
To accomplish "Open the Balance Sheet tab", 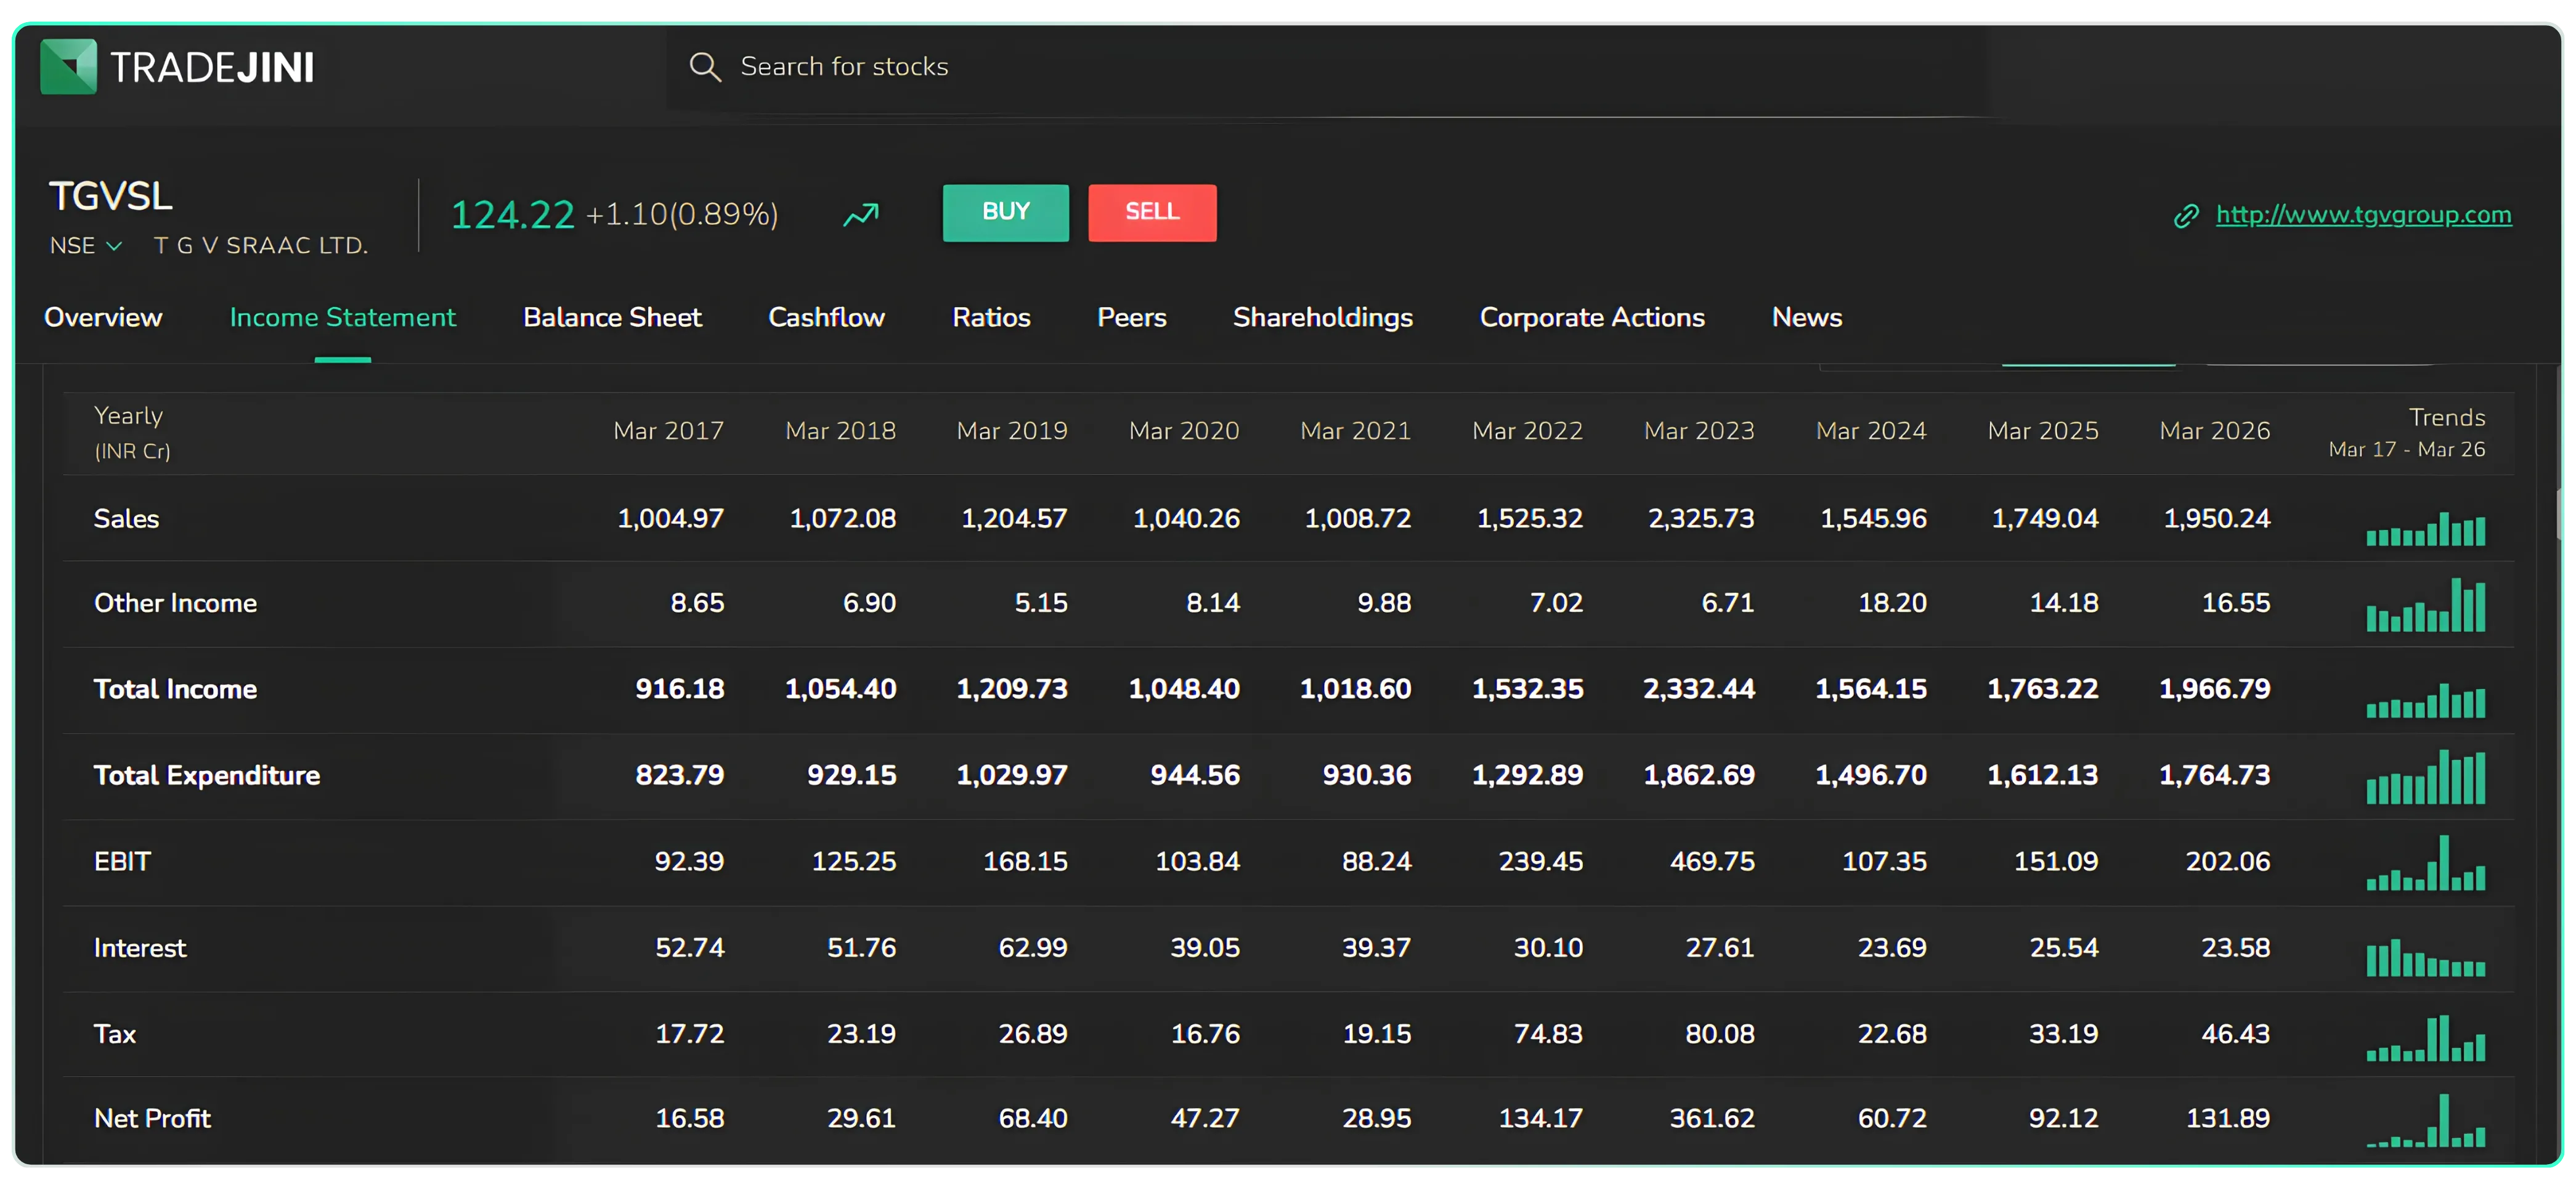I will point(612,317).
